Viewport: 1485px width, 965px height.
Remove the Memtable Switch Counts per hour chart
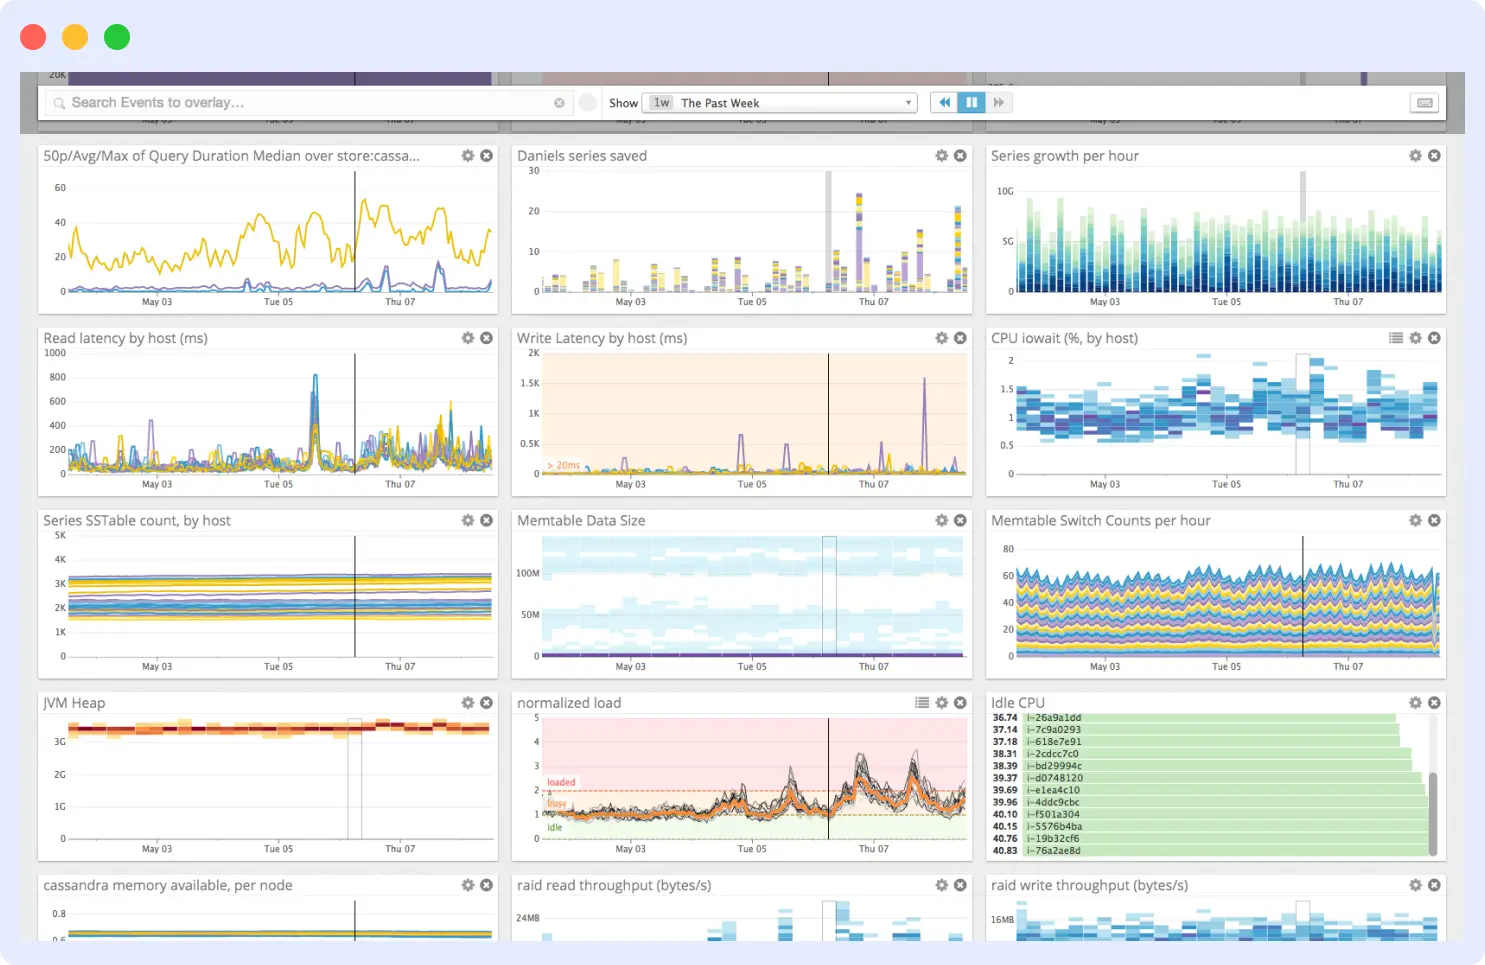[1434, 520]
